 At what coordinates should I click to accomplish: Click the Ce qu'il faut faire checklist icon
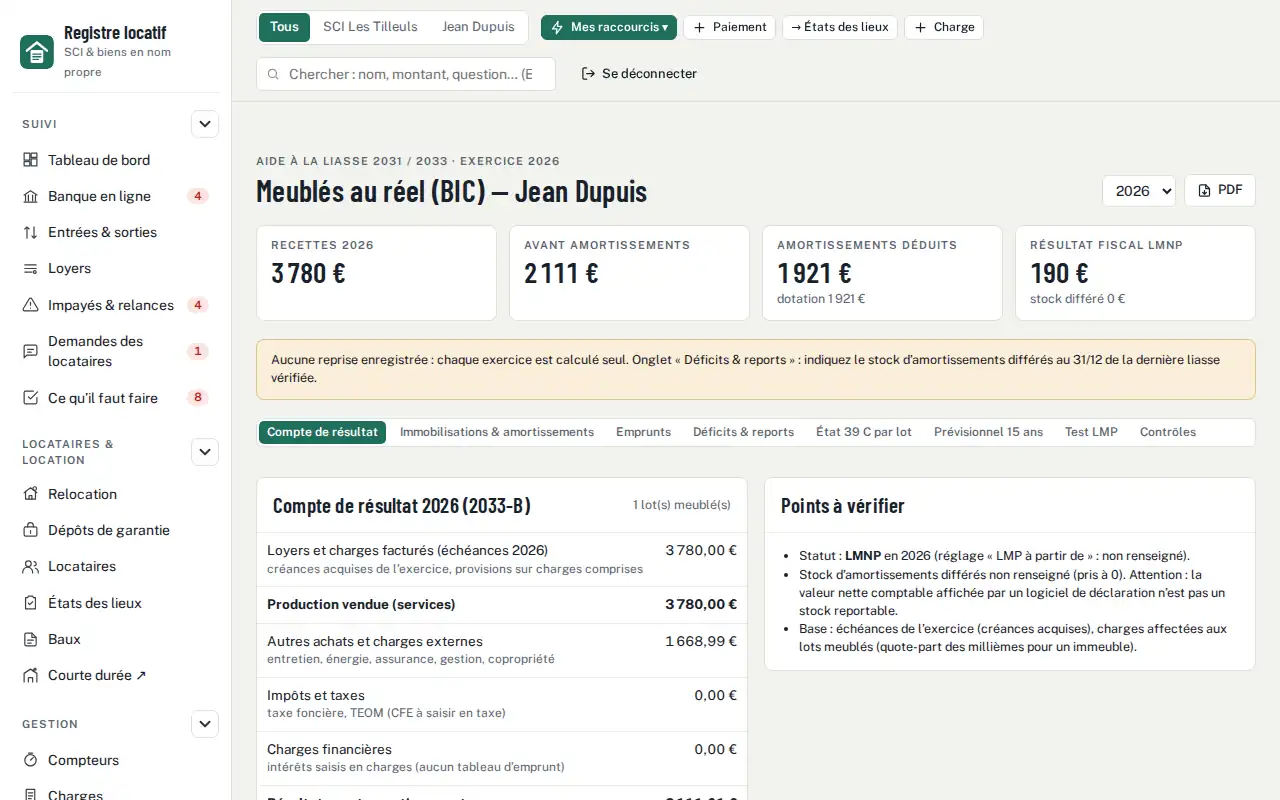(x=30, y=398)
